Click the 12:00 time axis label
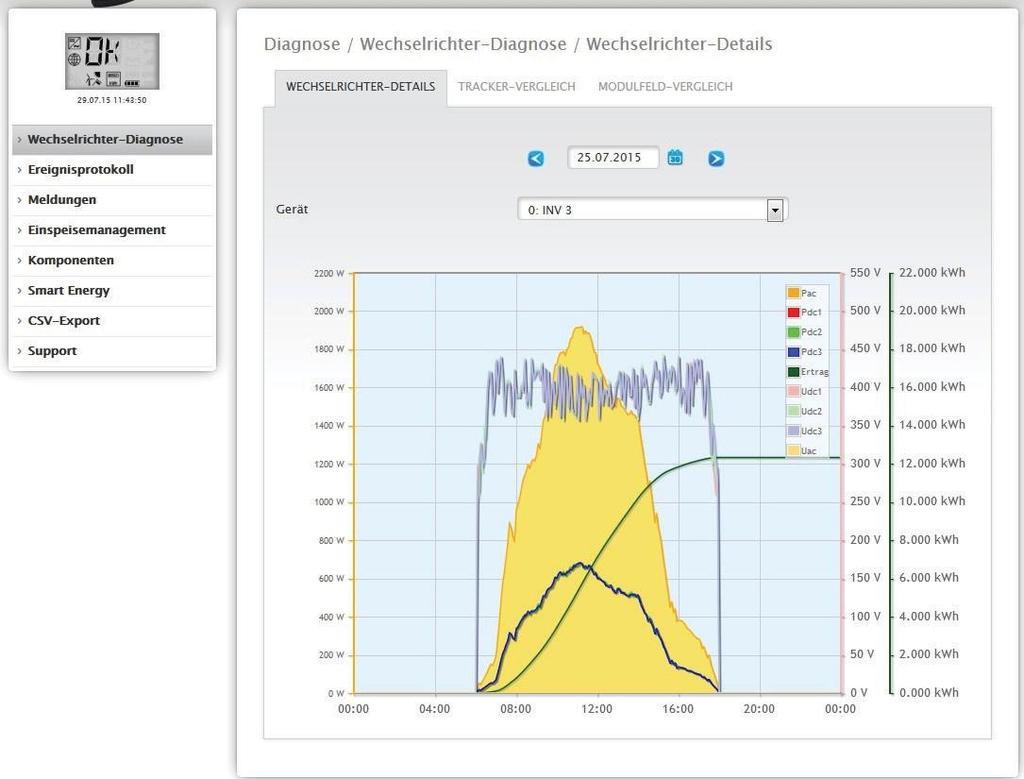Image resolution: width=1024 pixels, height=779 pixels. 597,709
